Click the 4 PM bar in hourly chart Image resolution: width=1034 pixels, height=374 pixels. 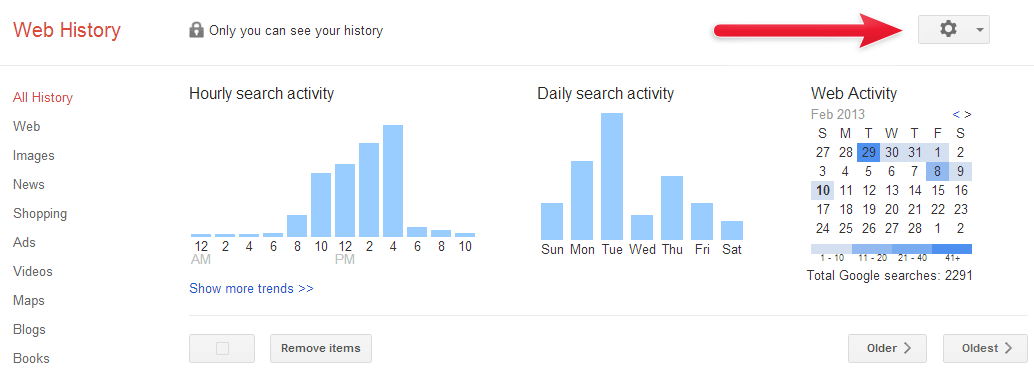point(393,181)
